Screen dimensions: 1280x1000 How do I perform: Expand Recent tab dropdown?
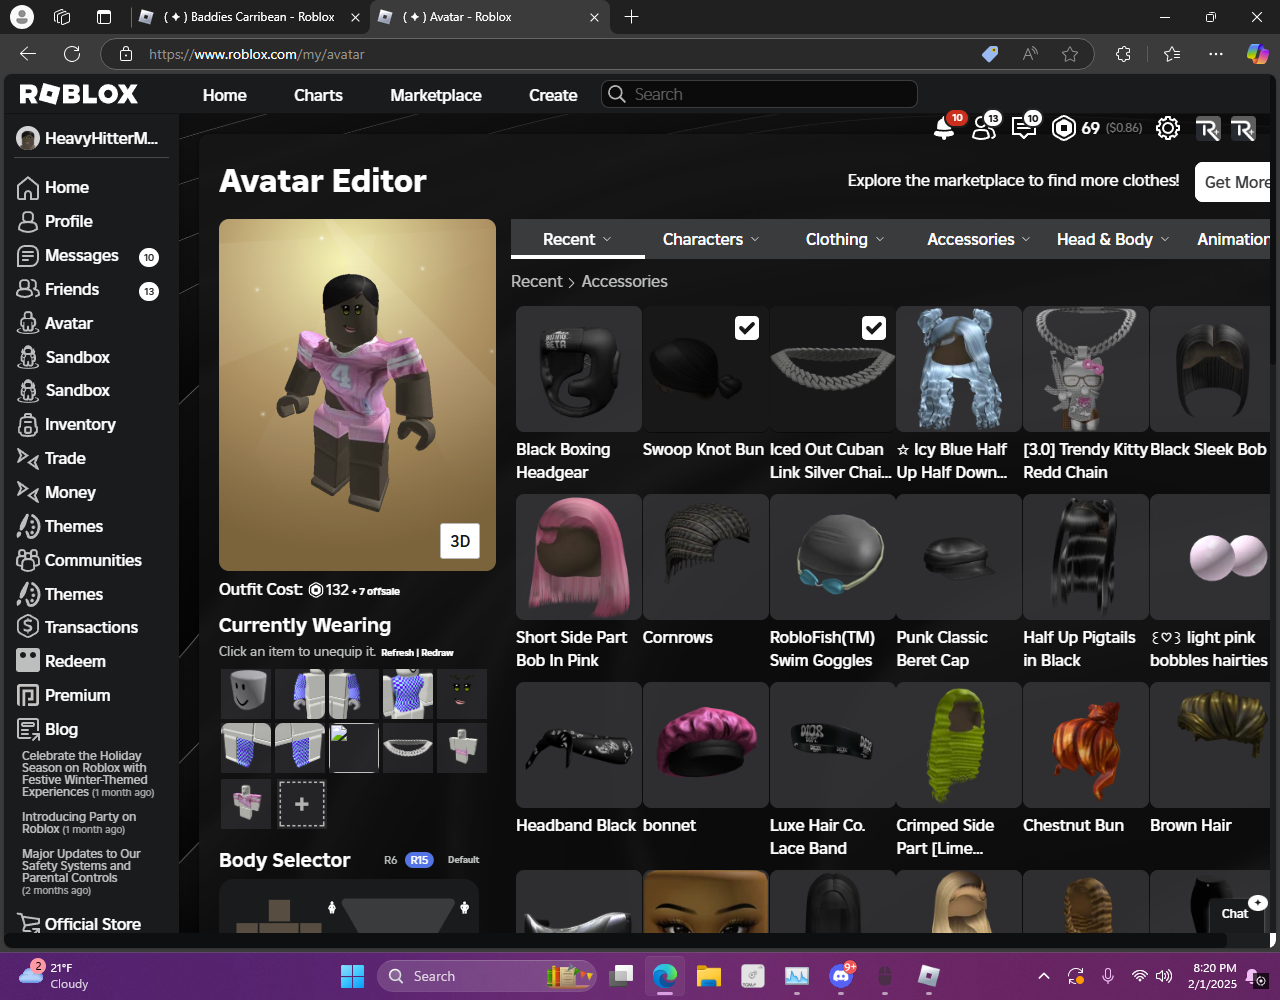(577, 239)
